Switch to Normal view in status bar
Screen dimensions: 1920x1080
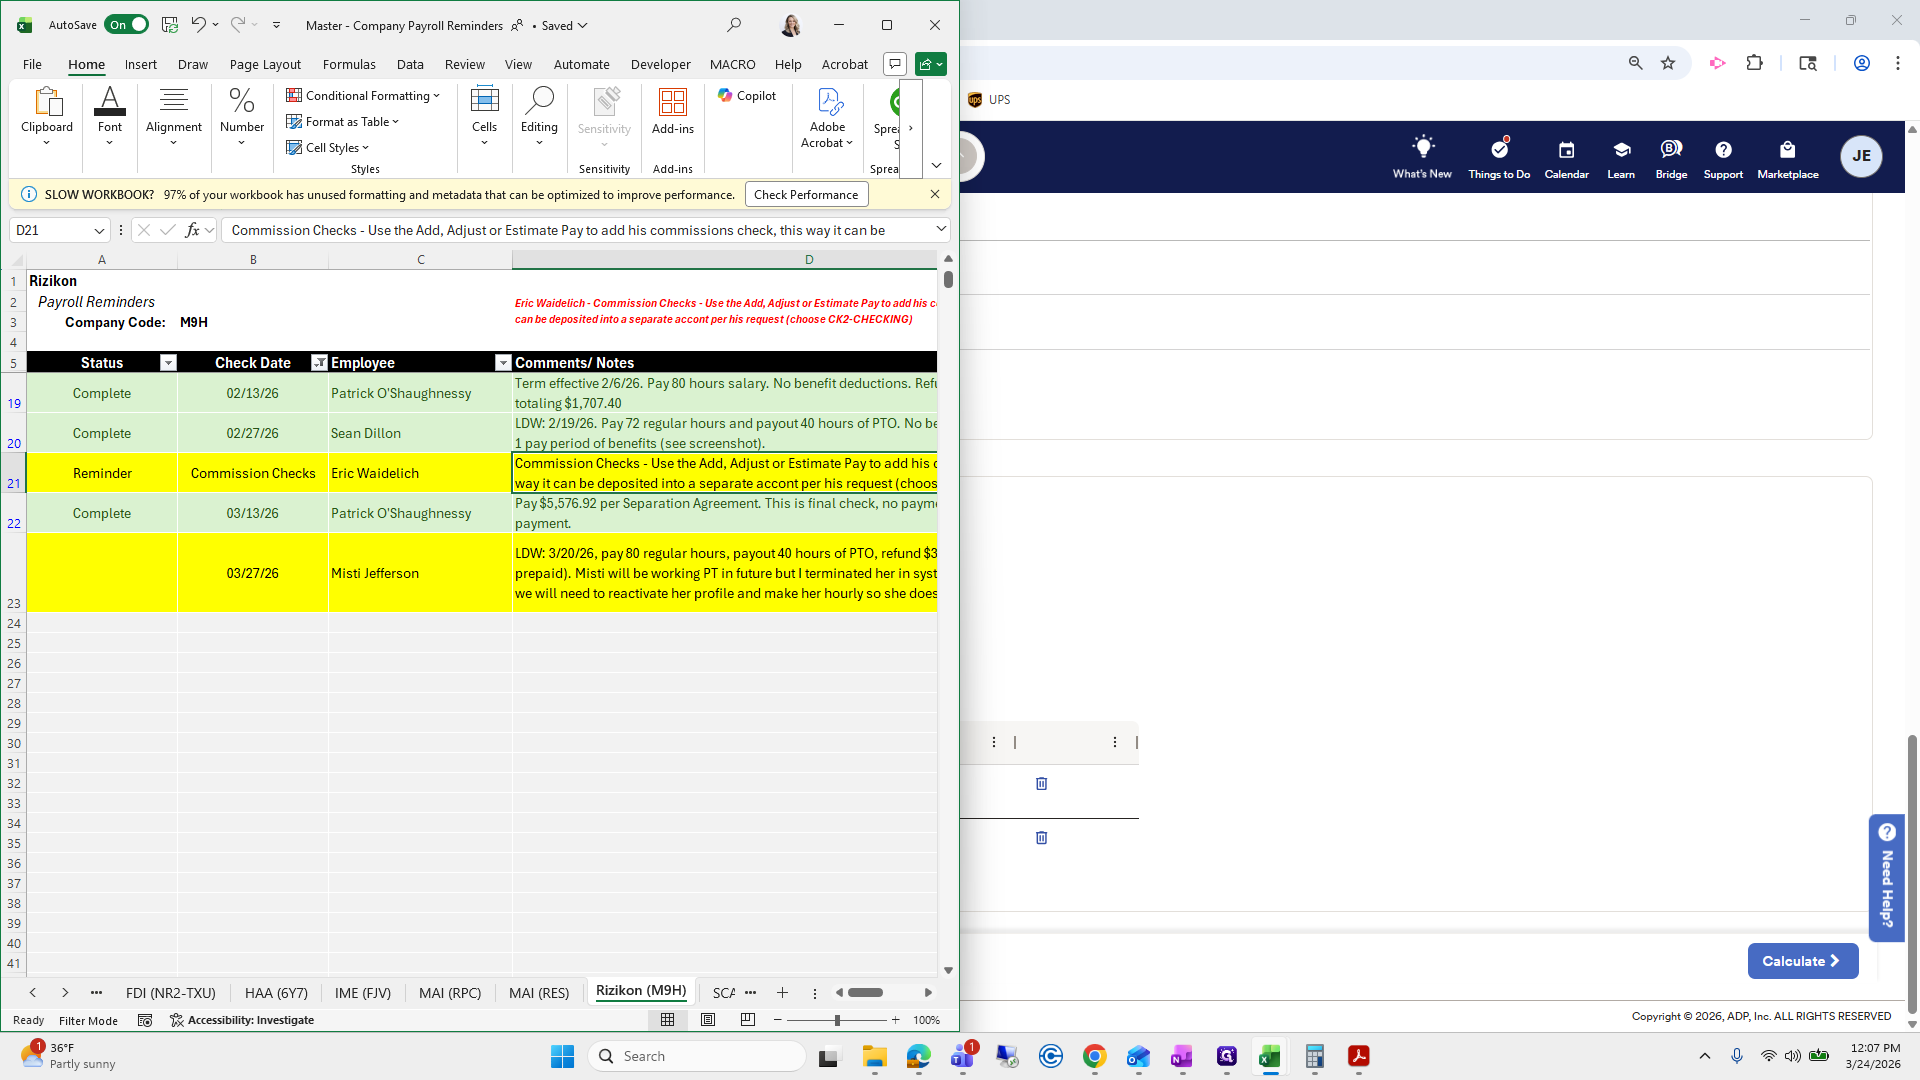tap(667, 1019)
